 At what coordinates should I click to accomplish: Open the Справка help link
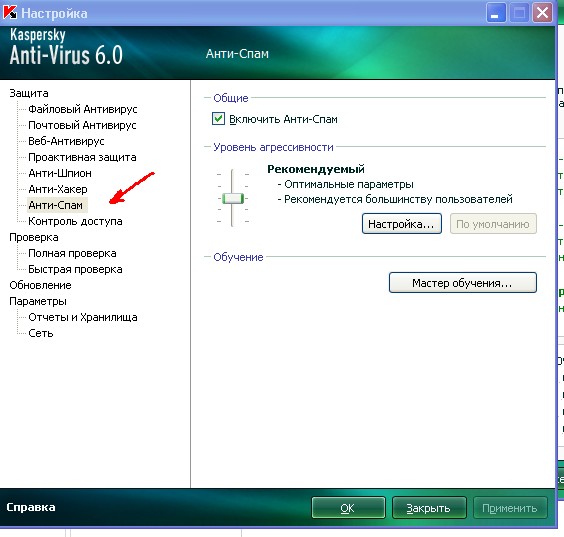[x=31, y=507]
